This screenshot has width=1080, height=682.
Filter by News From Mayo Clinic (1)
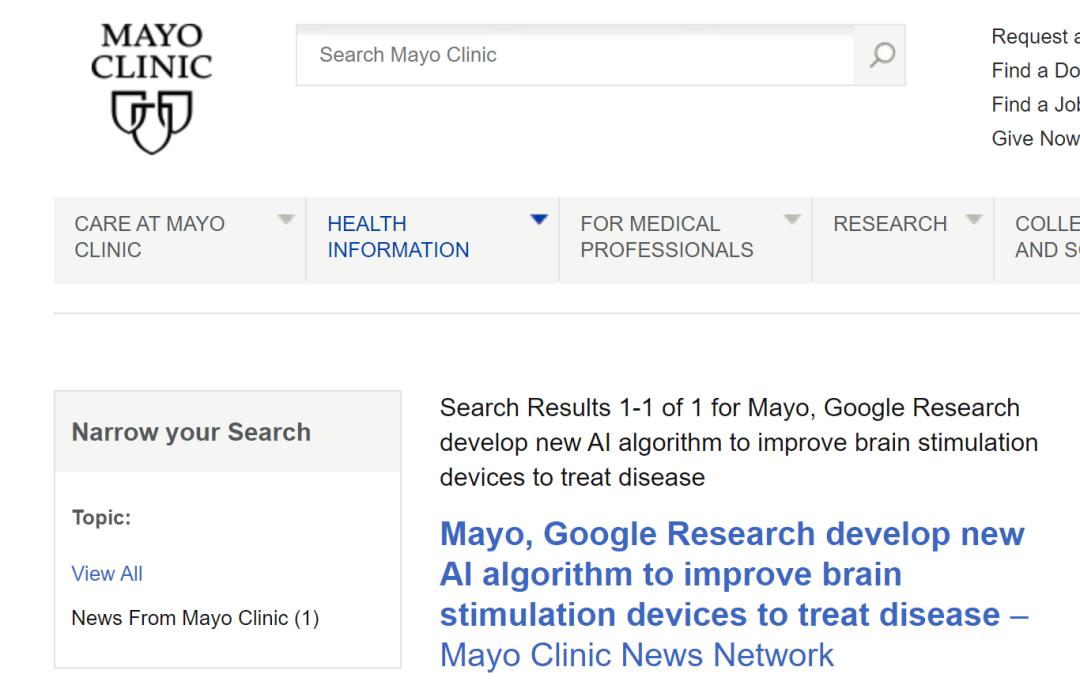coord(195,618)
